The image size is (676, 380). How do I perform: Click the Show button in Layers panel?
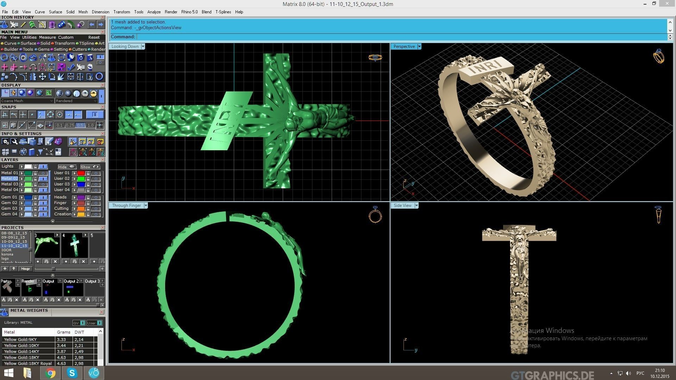(x=90, y=167)
